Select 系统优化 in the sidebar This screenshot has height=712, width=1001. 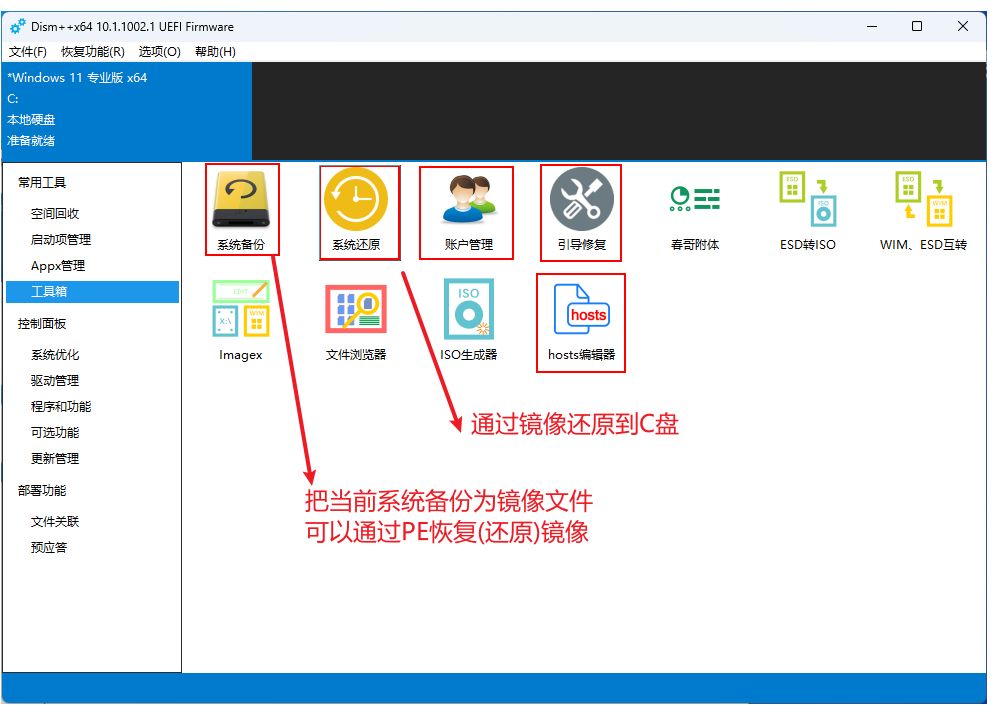tap(55, 355)
